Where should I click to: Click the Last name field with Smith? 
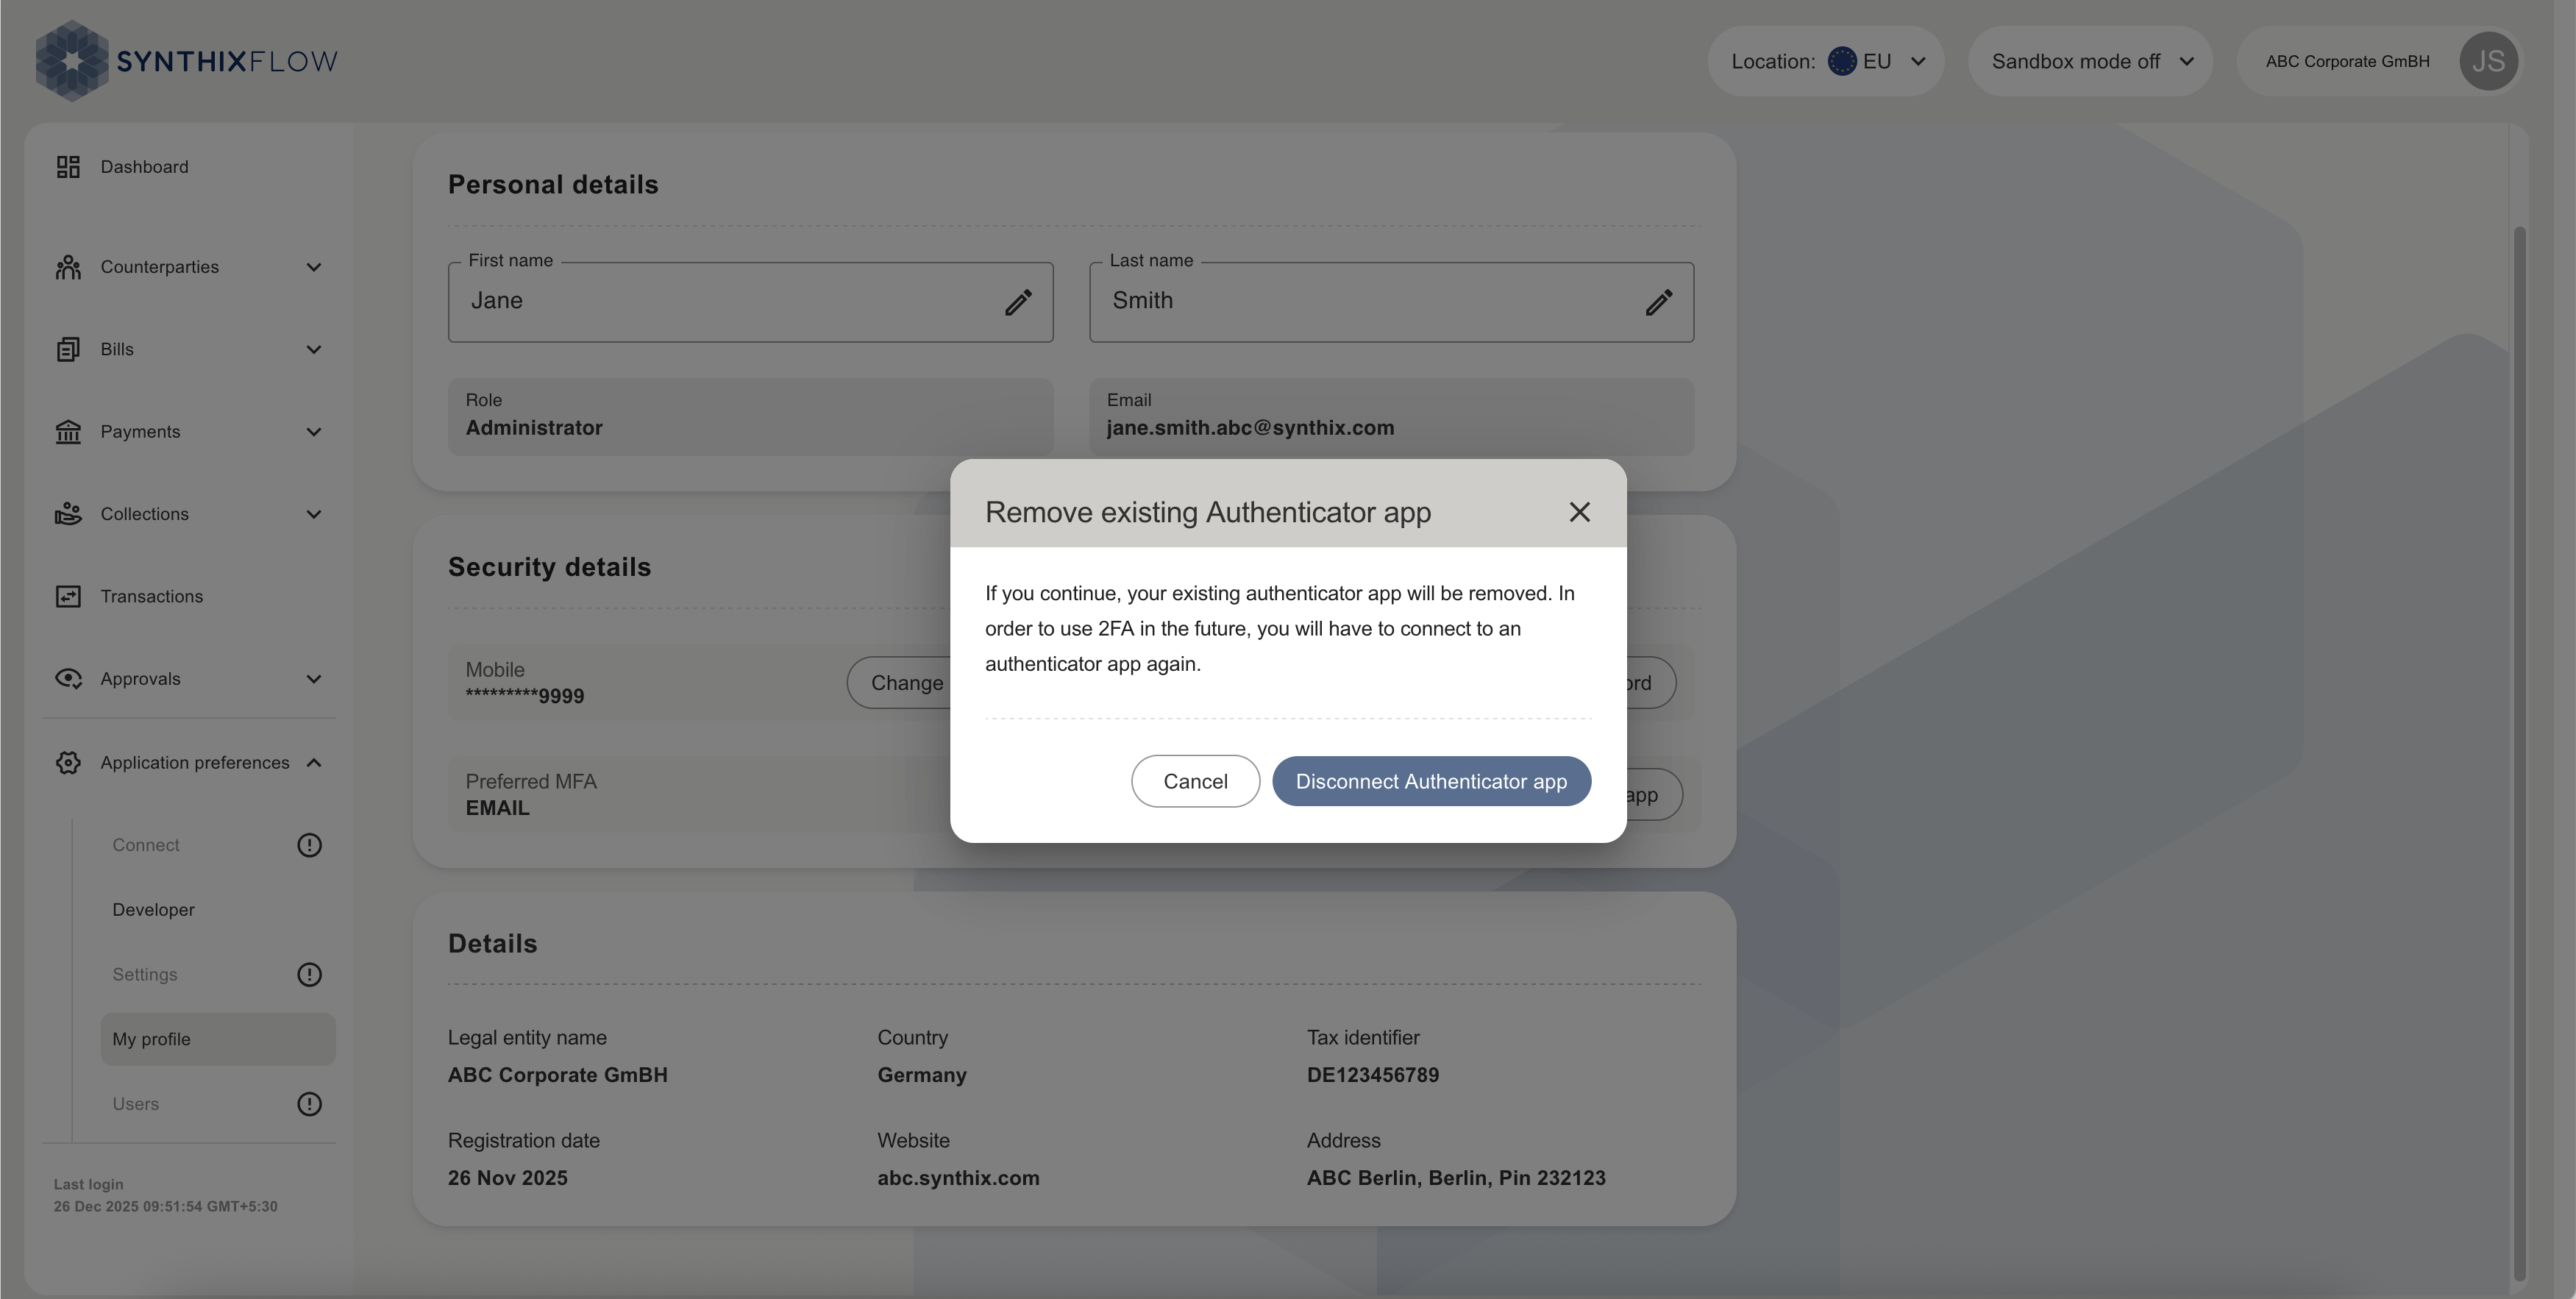pyautogui.click(x=1391, y=302)
